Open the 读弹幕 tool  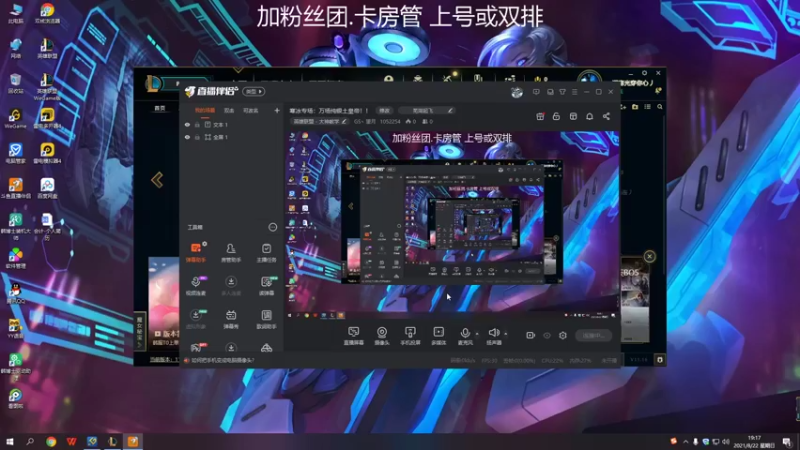(x=266, y=286)
